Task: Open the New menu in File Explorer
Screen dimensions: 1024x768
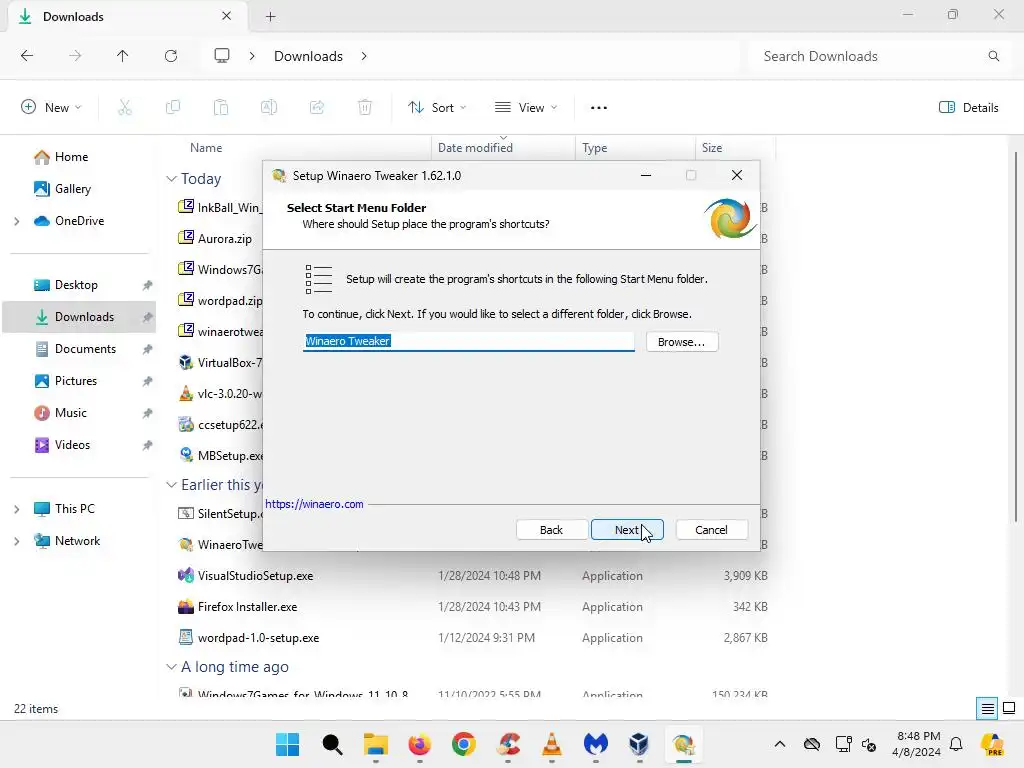Action: 51,108
